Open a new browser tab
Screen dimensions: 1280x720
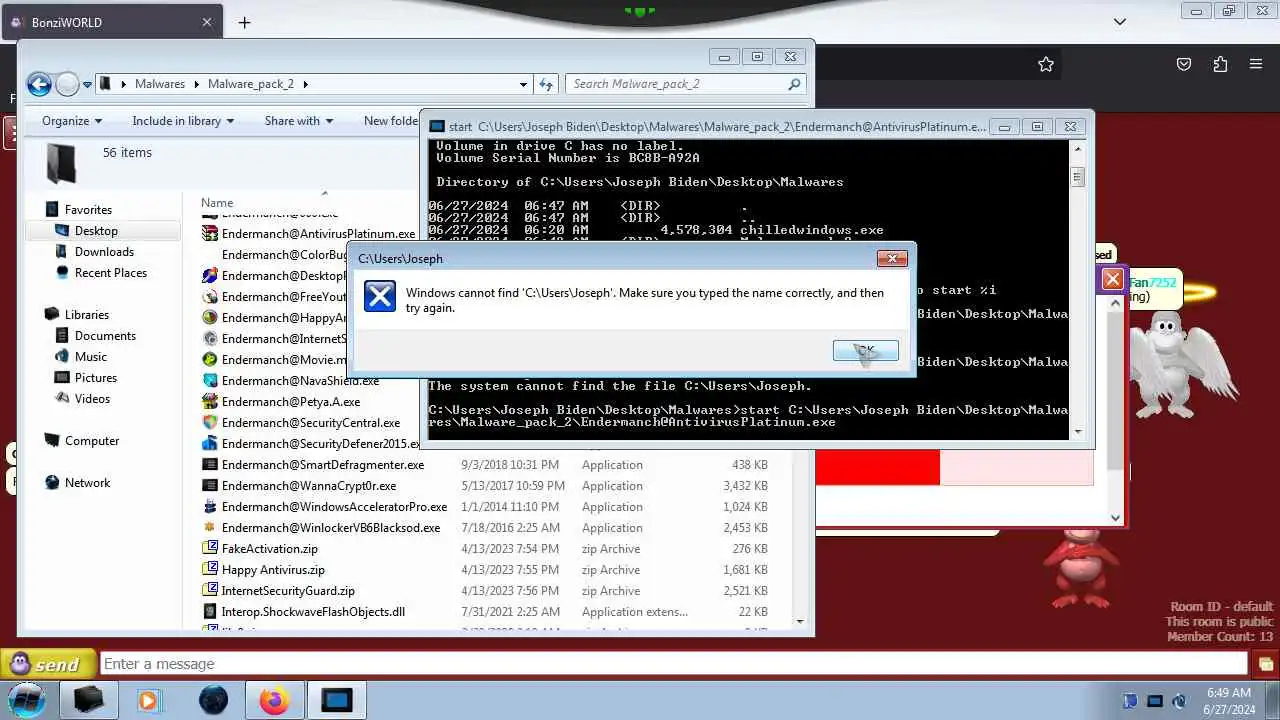coord(244,22)
